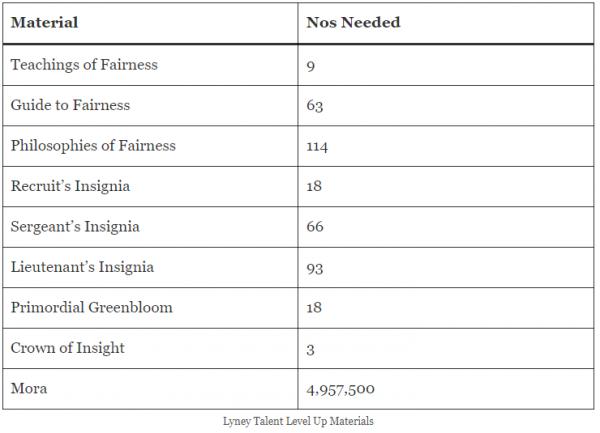Click the Recruit's Insignia cell
The image size is (600, 433).
(70, 186)
